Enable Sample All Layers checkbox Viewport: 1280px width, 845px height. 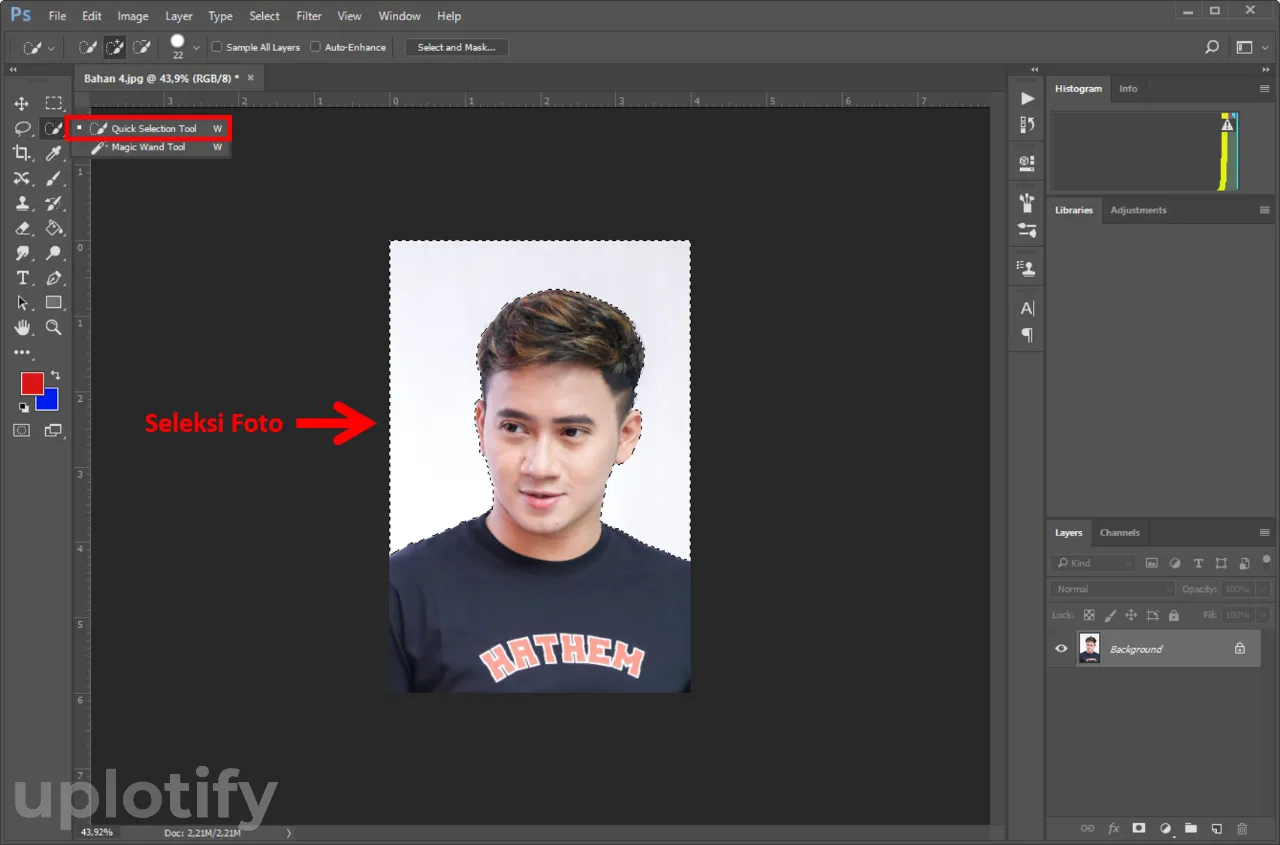click(217, 47)
